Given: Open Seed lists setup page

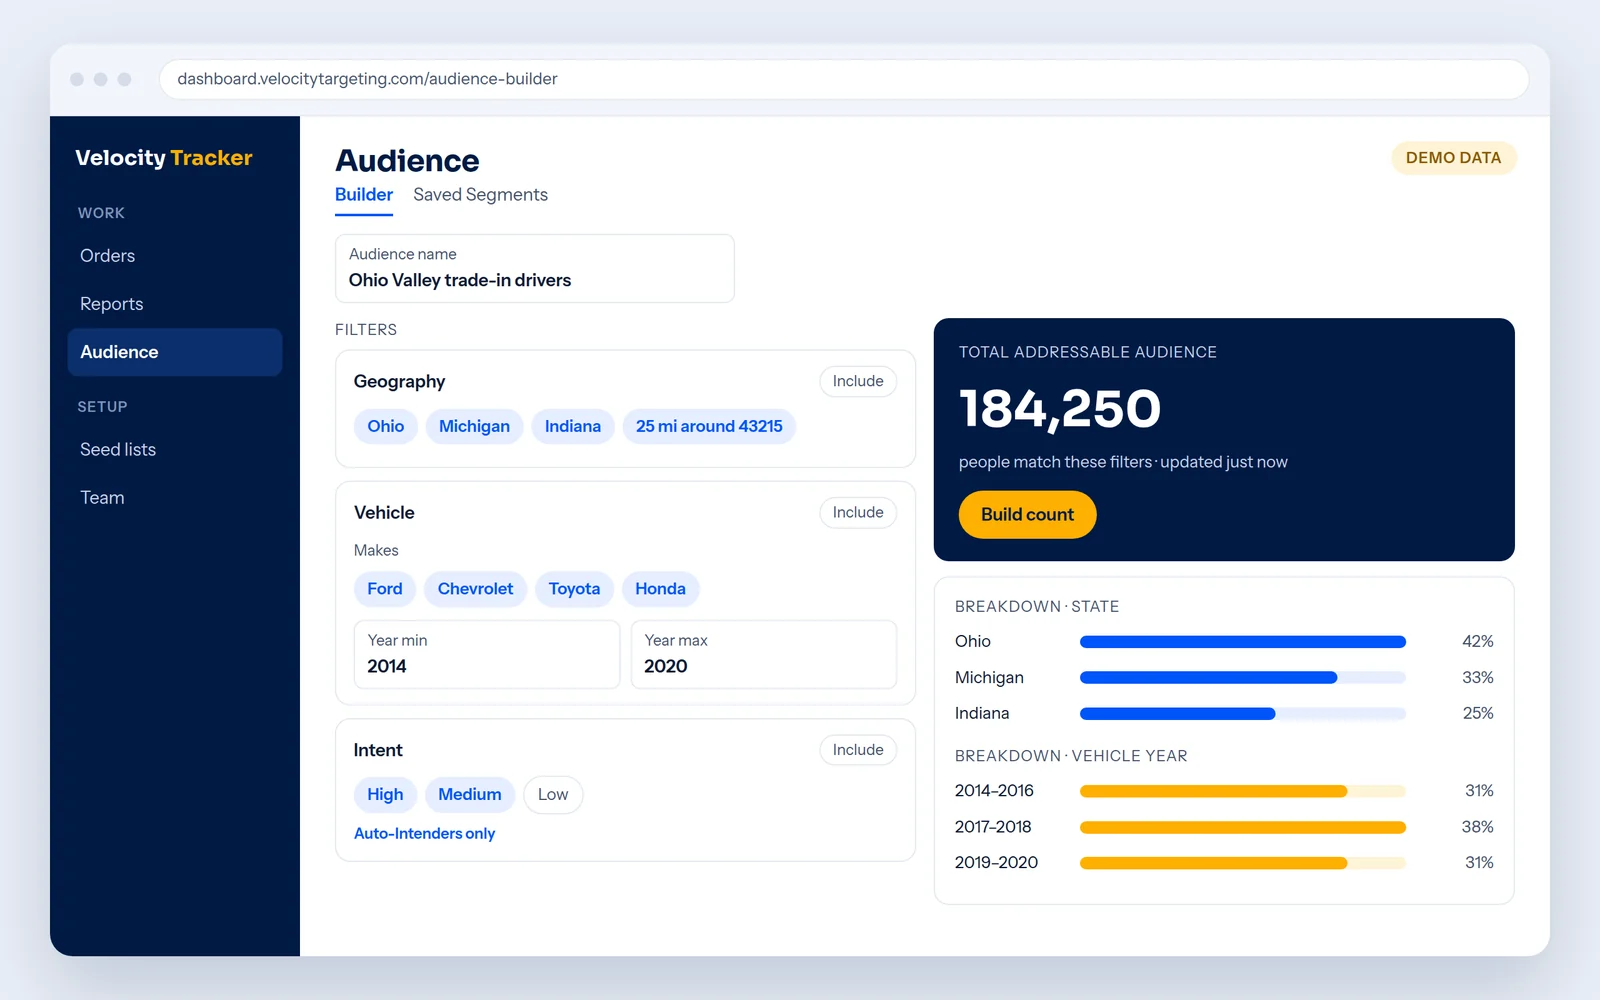Looking at the screenshot, I should (175, 450).
